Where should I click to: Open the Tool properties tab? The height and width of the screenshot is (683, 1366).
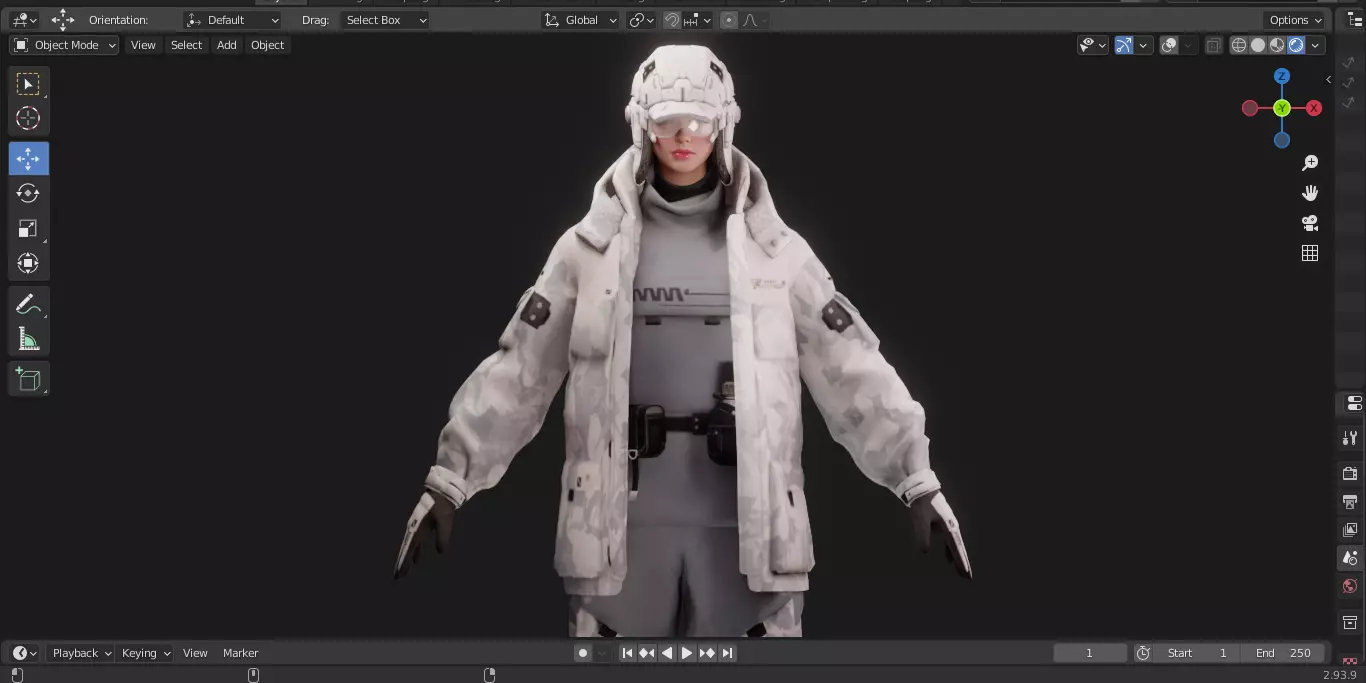(x=1350, y=438)
